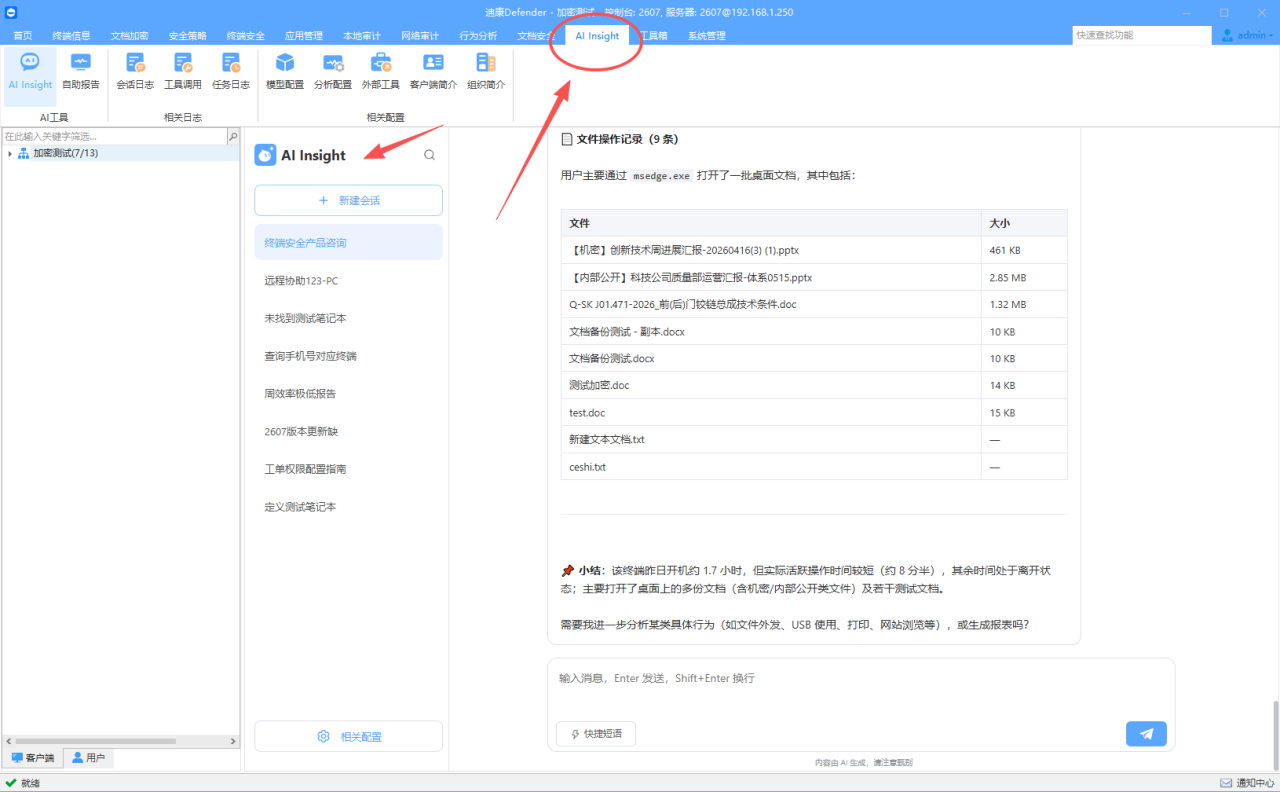The image size is (1280, 792).
Task: Click 相关配置 button at panel bottom
Action: tap(348, 736)
